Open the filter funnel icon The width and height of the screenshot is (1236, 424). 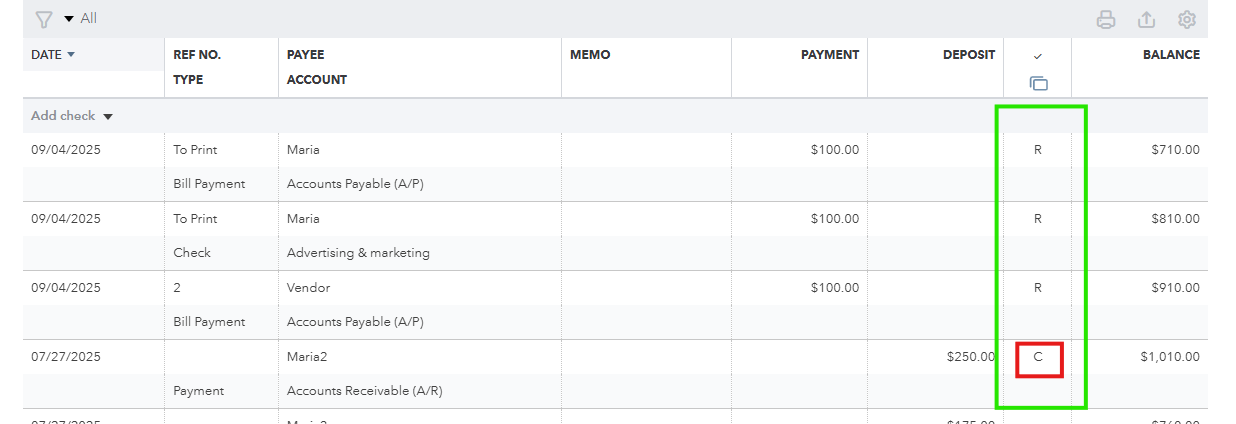coord(43,19)
